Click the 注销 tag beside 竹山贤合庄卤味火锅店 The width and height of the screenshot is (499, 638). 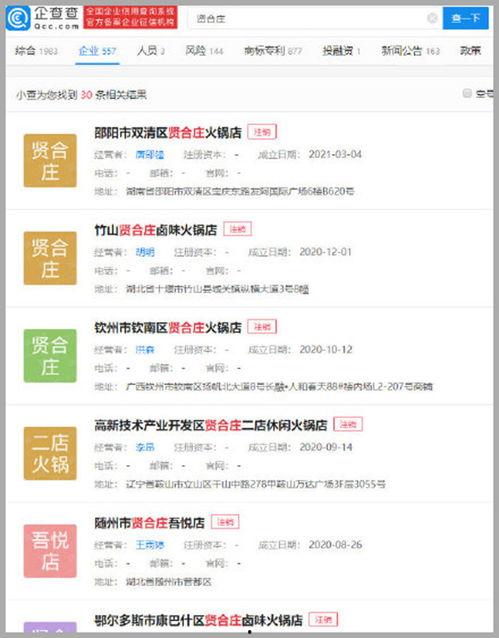(x=238, y=229)
